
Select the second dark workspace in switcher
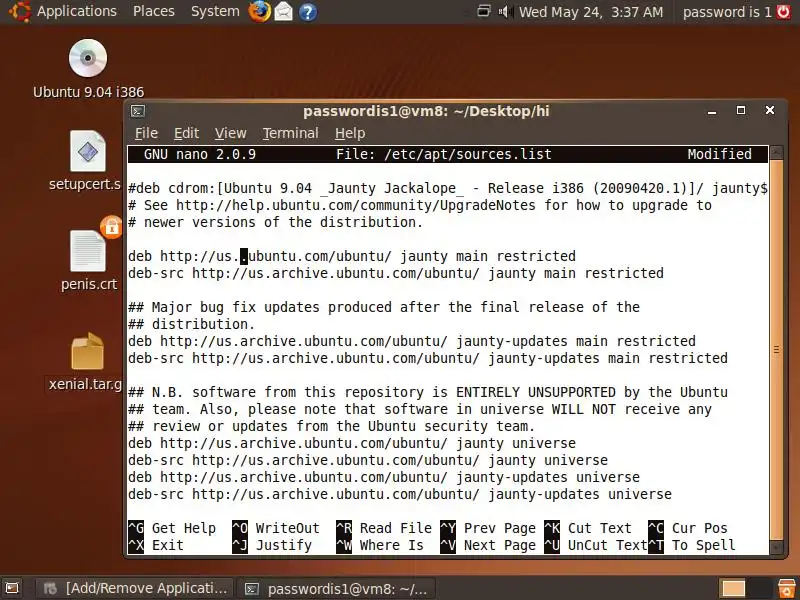[x=758, y=588]
